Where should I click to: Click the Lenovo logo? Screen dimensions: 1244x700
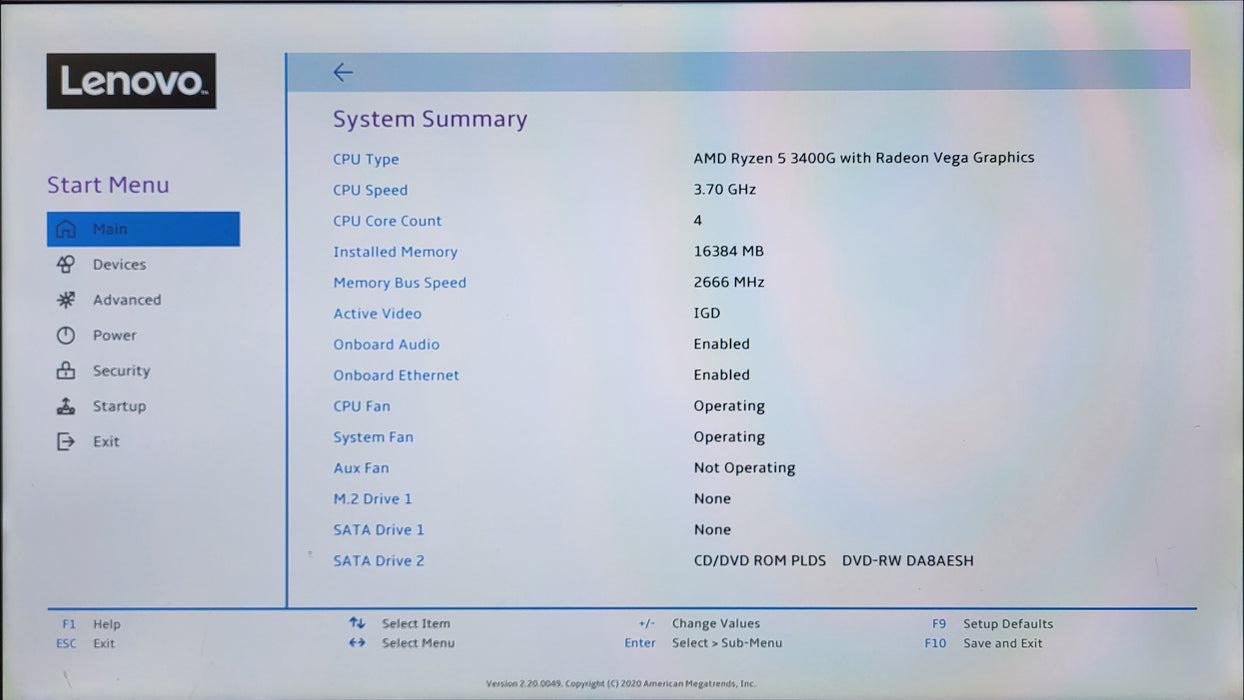point(131,81)
